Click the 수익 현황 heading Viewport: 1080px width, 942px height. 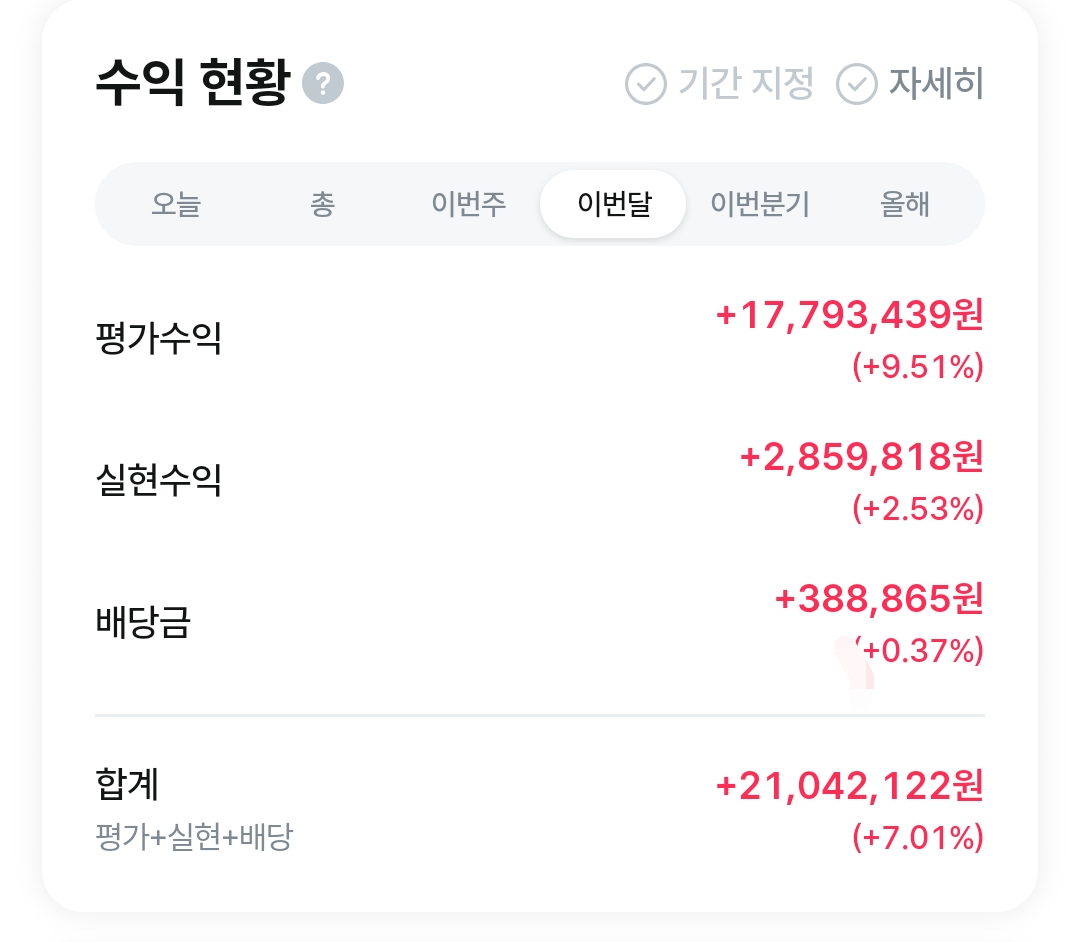tap(192, 84)
